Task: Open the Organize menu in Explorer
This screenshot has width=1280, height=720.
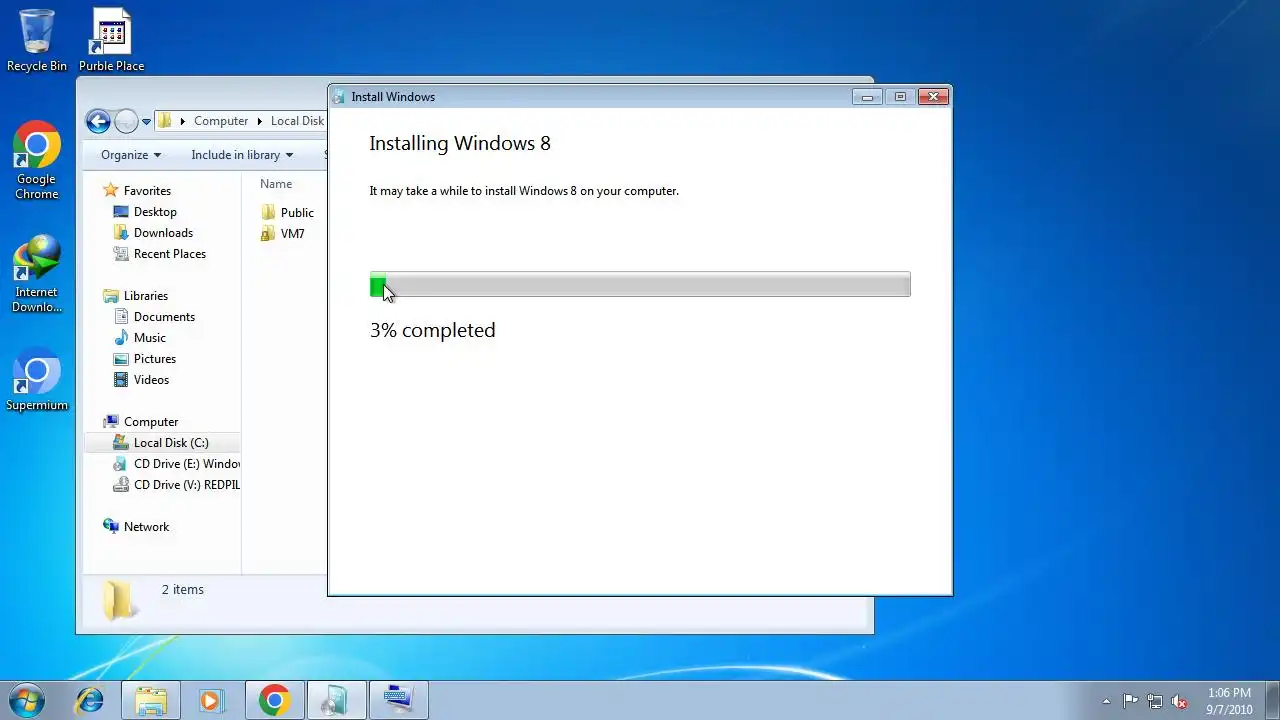Action: 131,155
